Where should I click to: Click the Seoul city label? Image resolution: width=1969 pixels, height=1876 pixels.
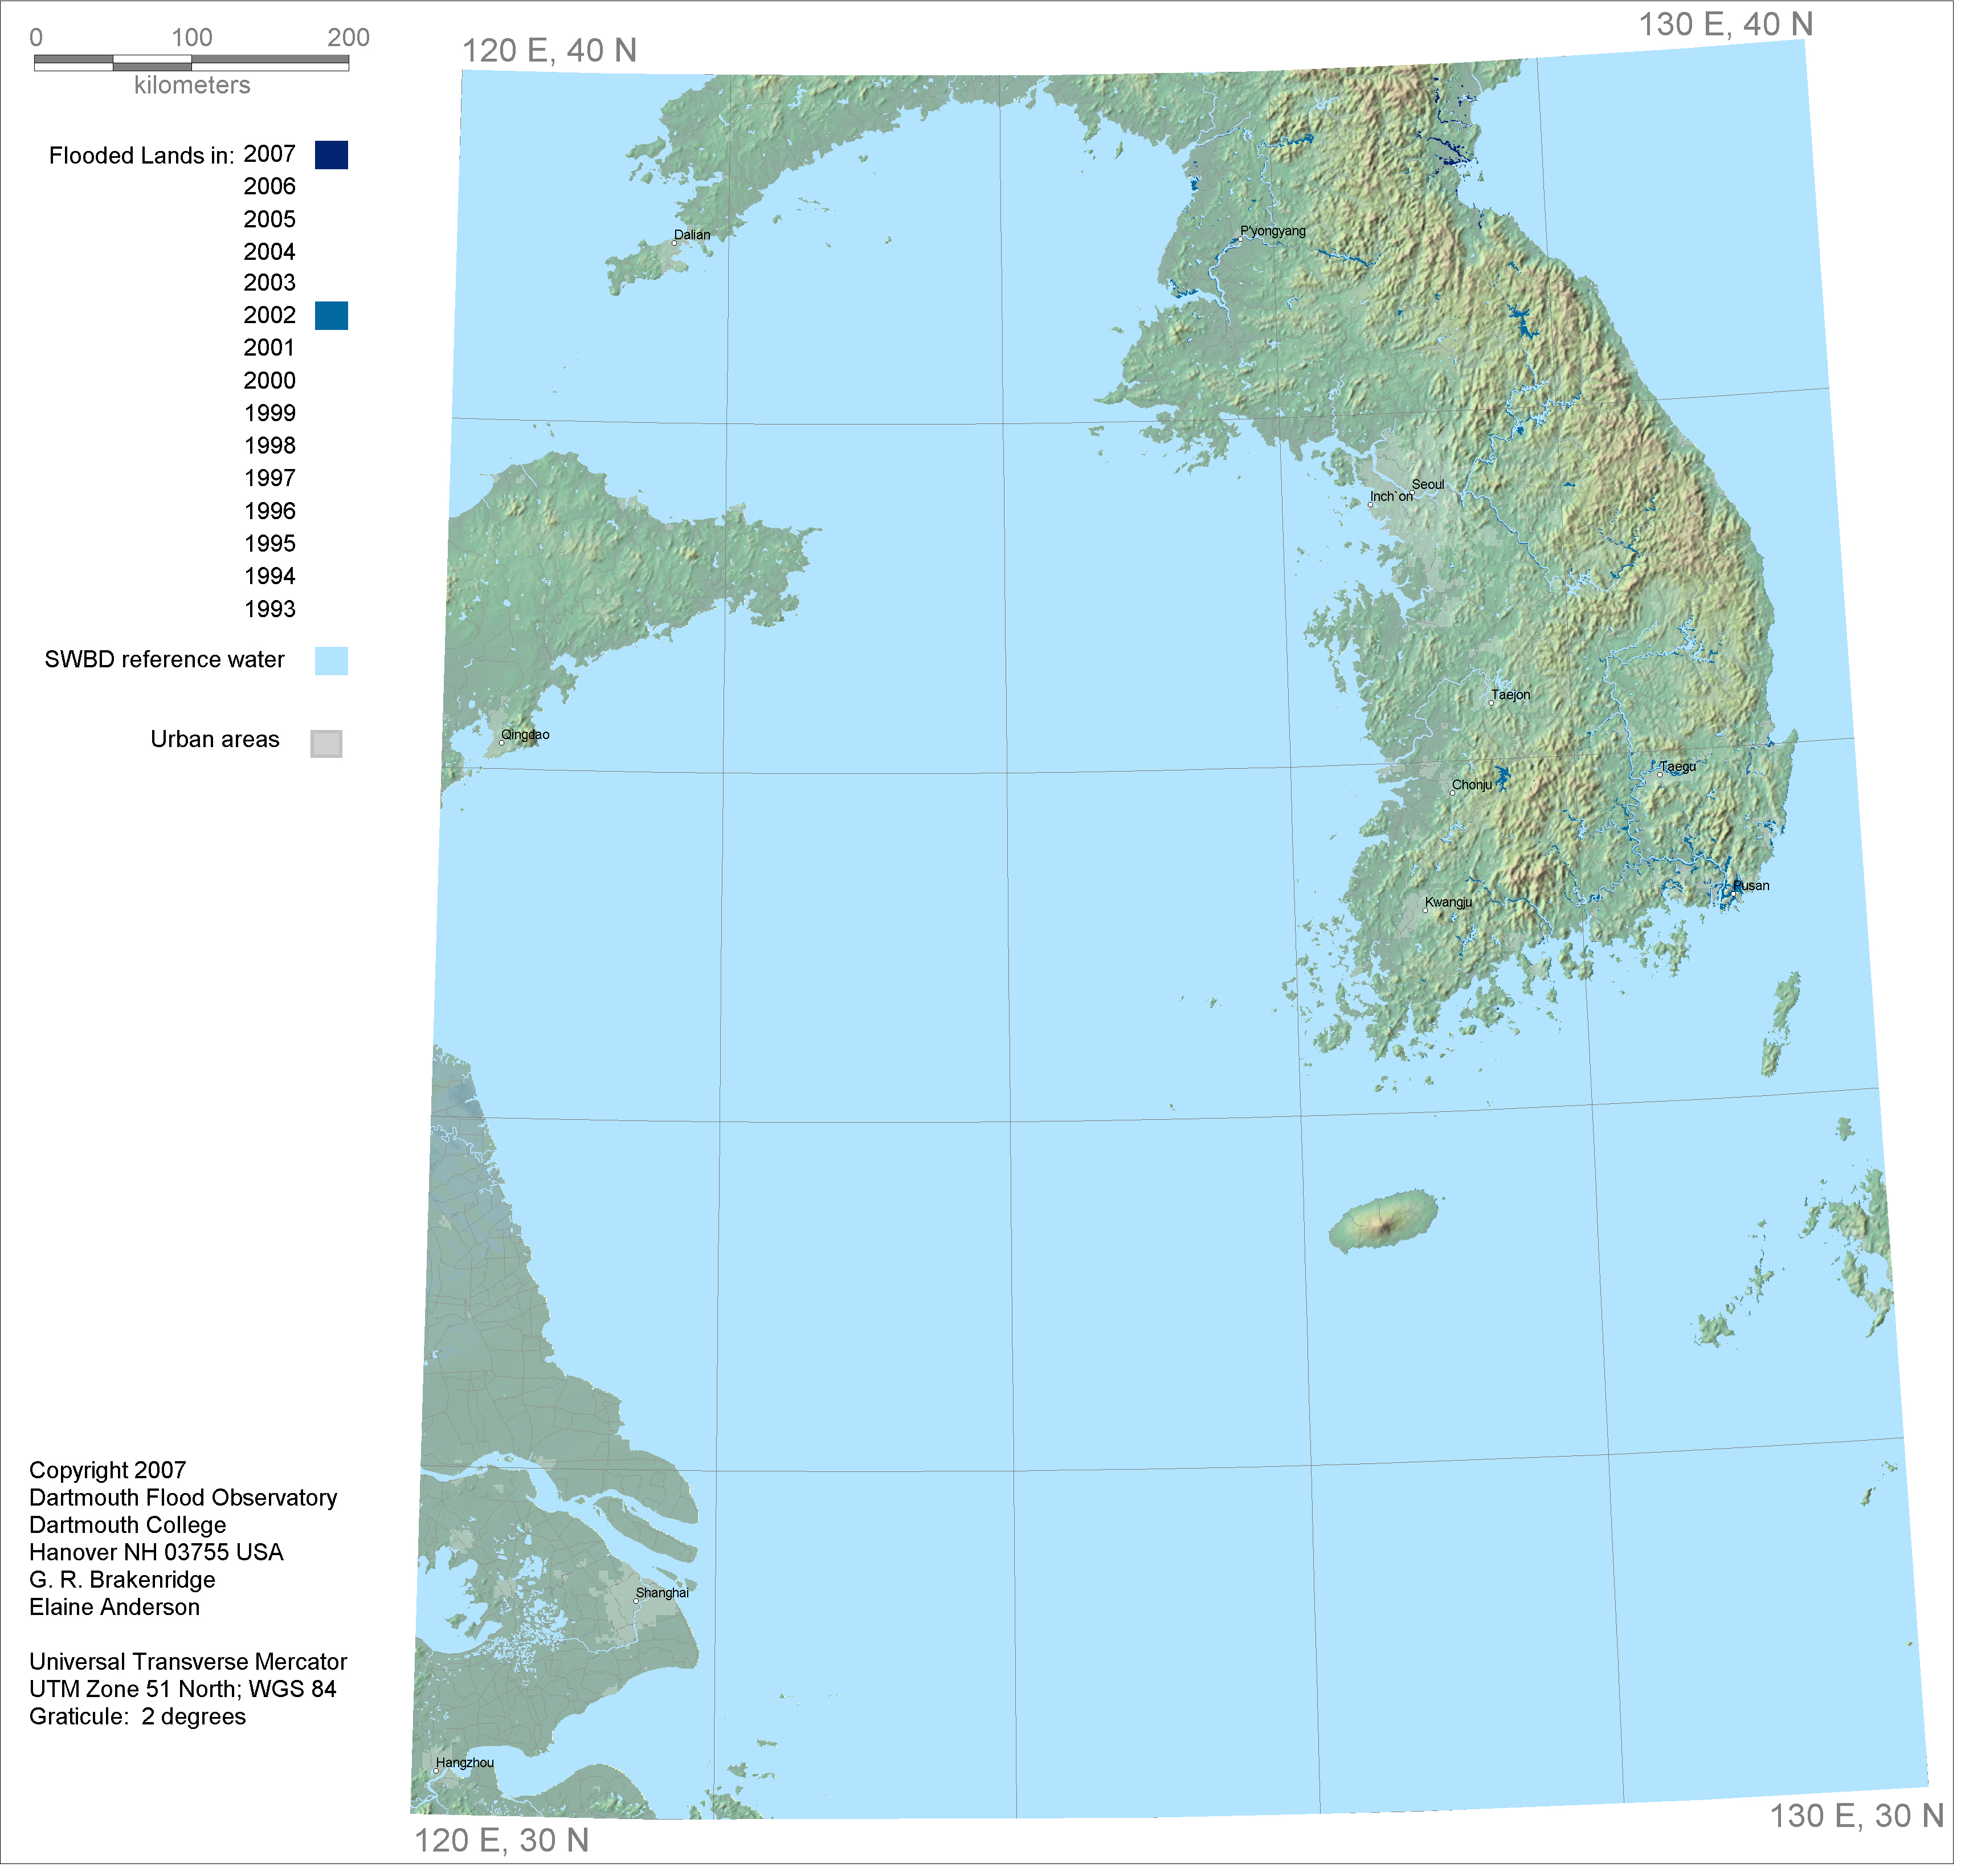click(x=1428, y=485)
